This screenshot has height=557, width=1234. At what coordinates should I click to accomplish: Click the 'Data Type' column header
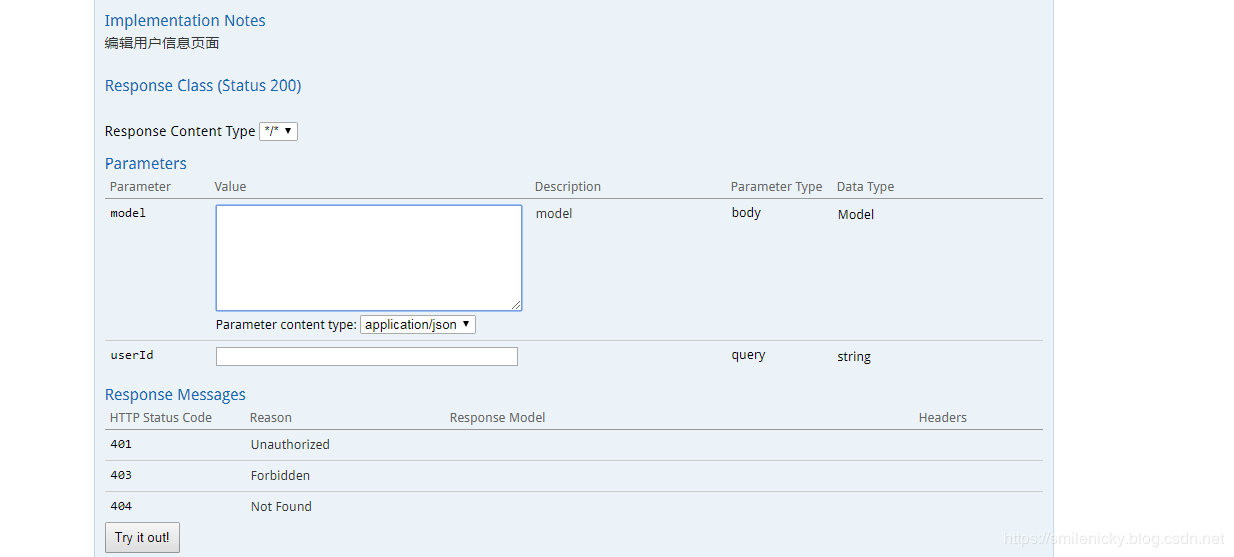(865, 187)
